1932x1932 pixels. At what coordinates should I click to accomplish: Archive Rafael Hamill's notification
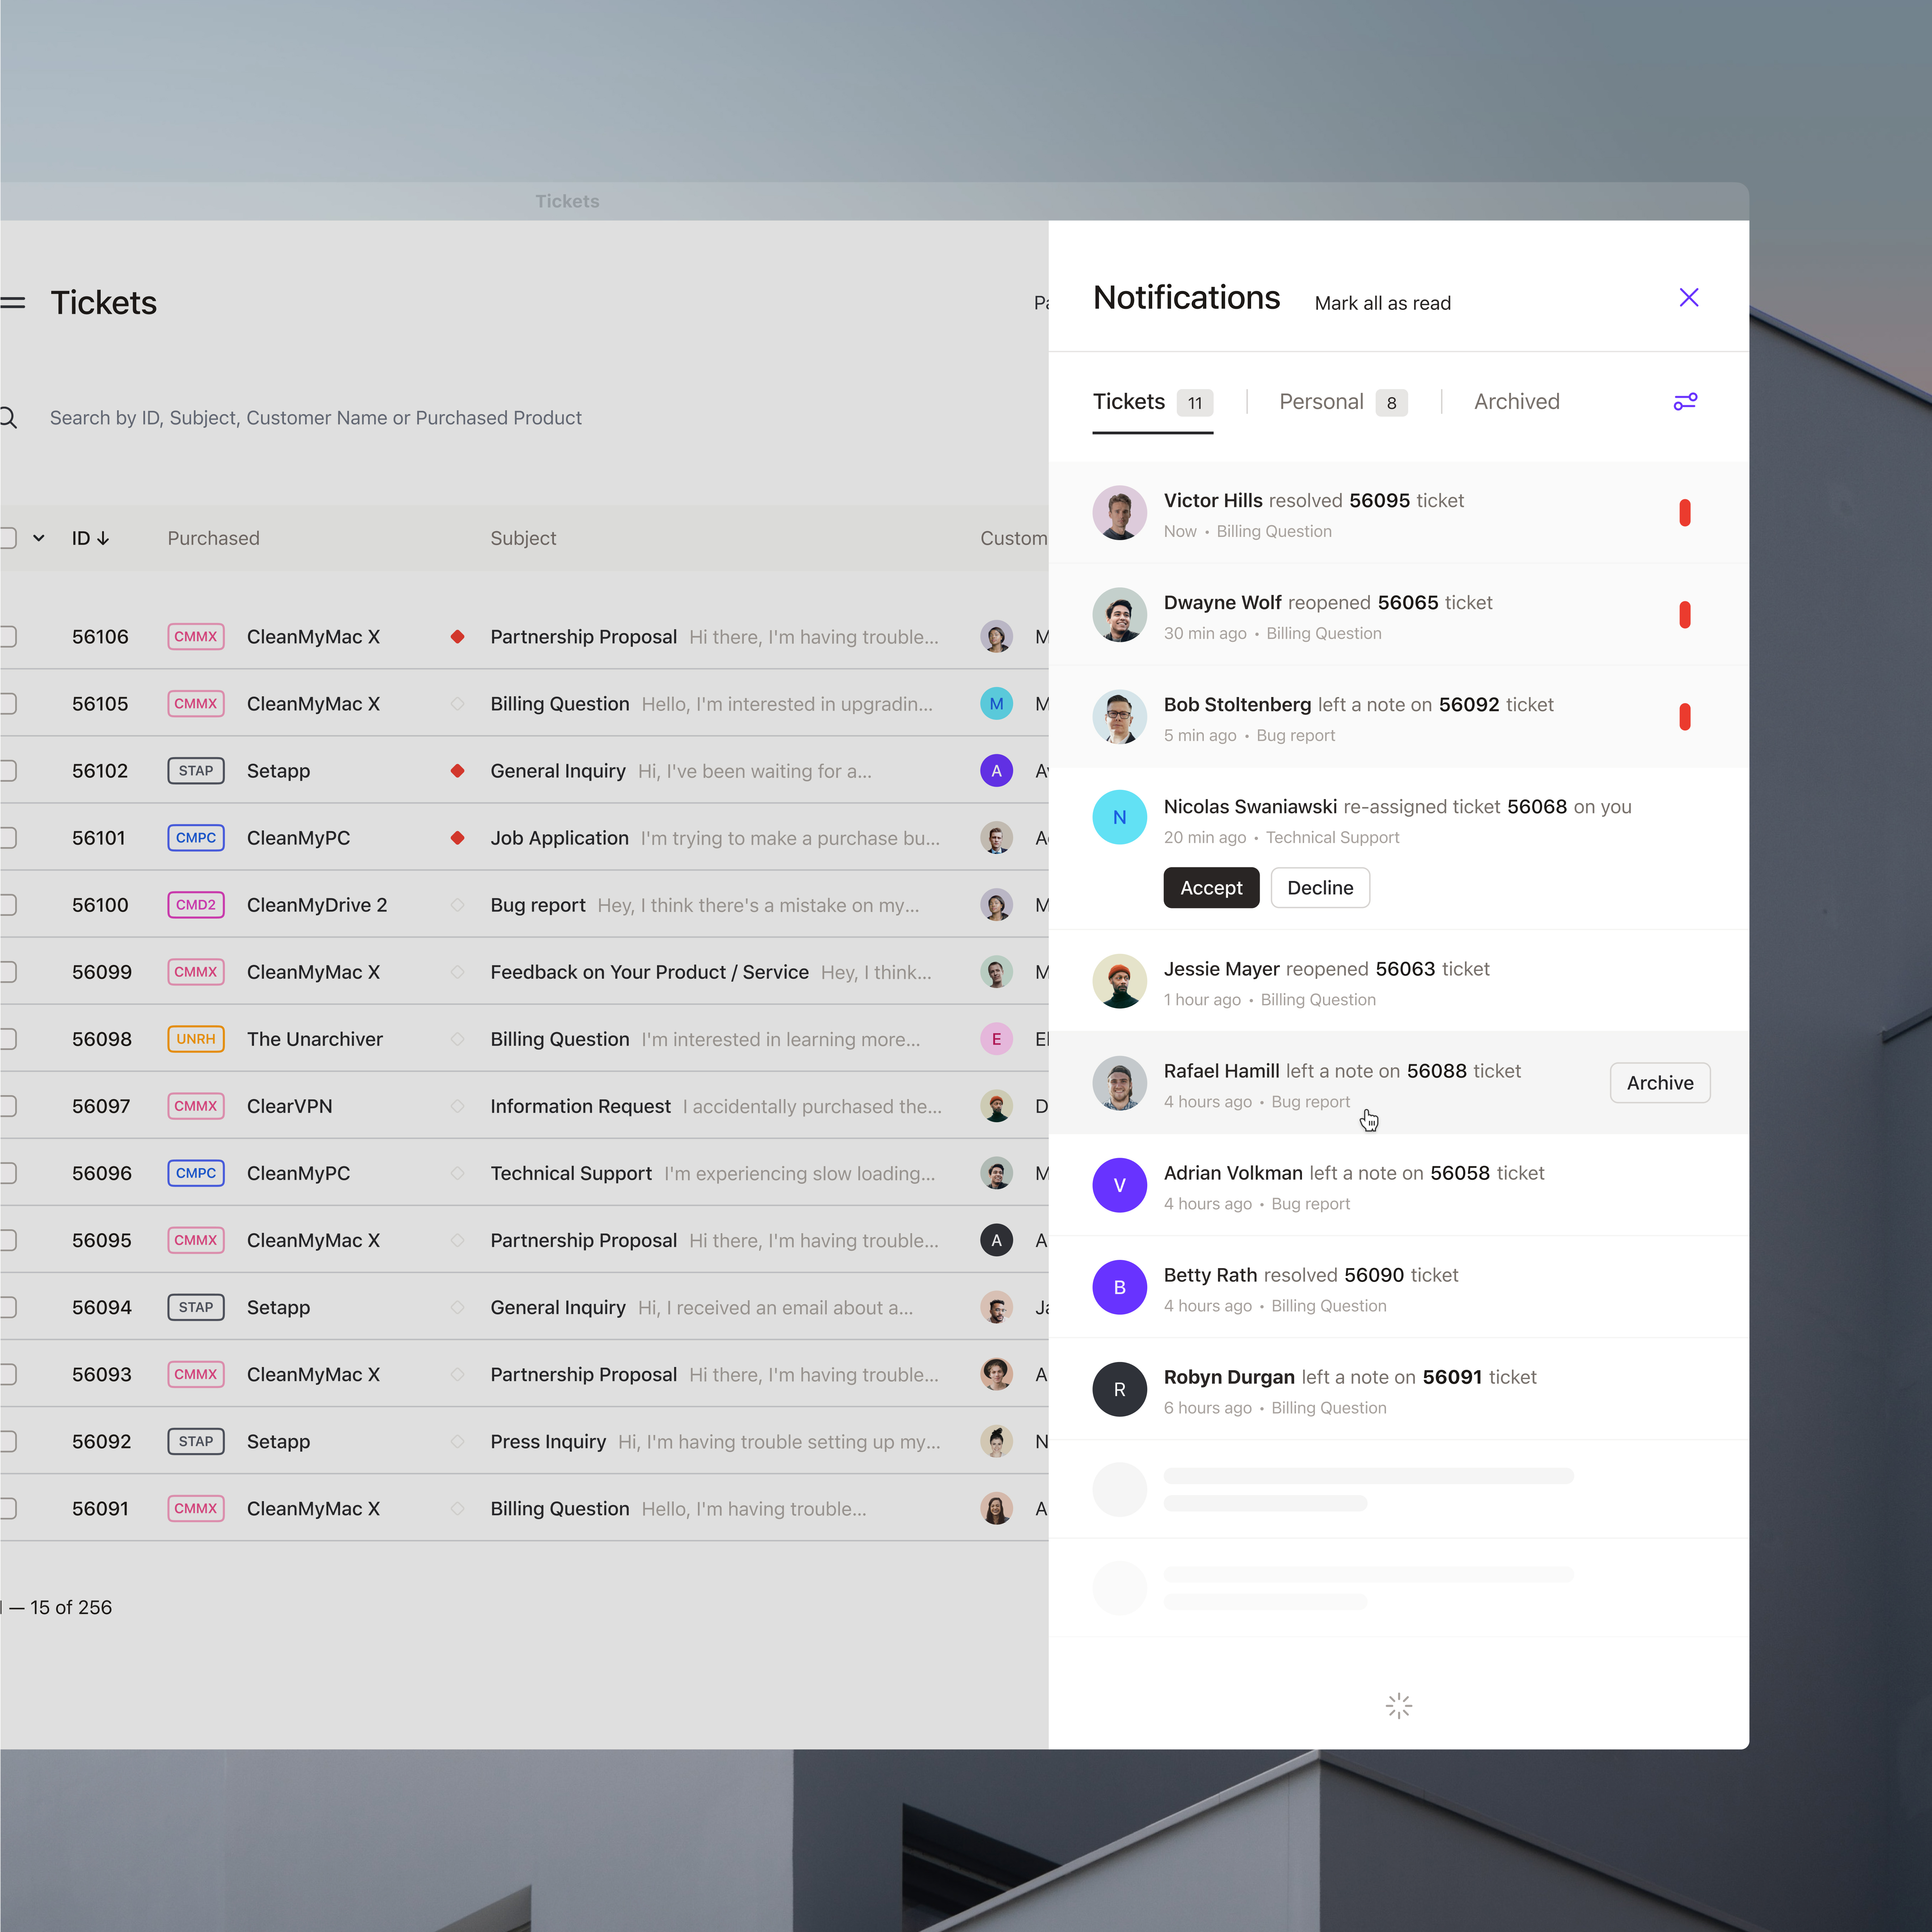click(x=1659, y=1083)
